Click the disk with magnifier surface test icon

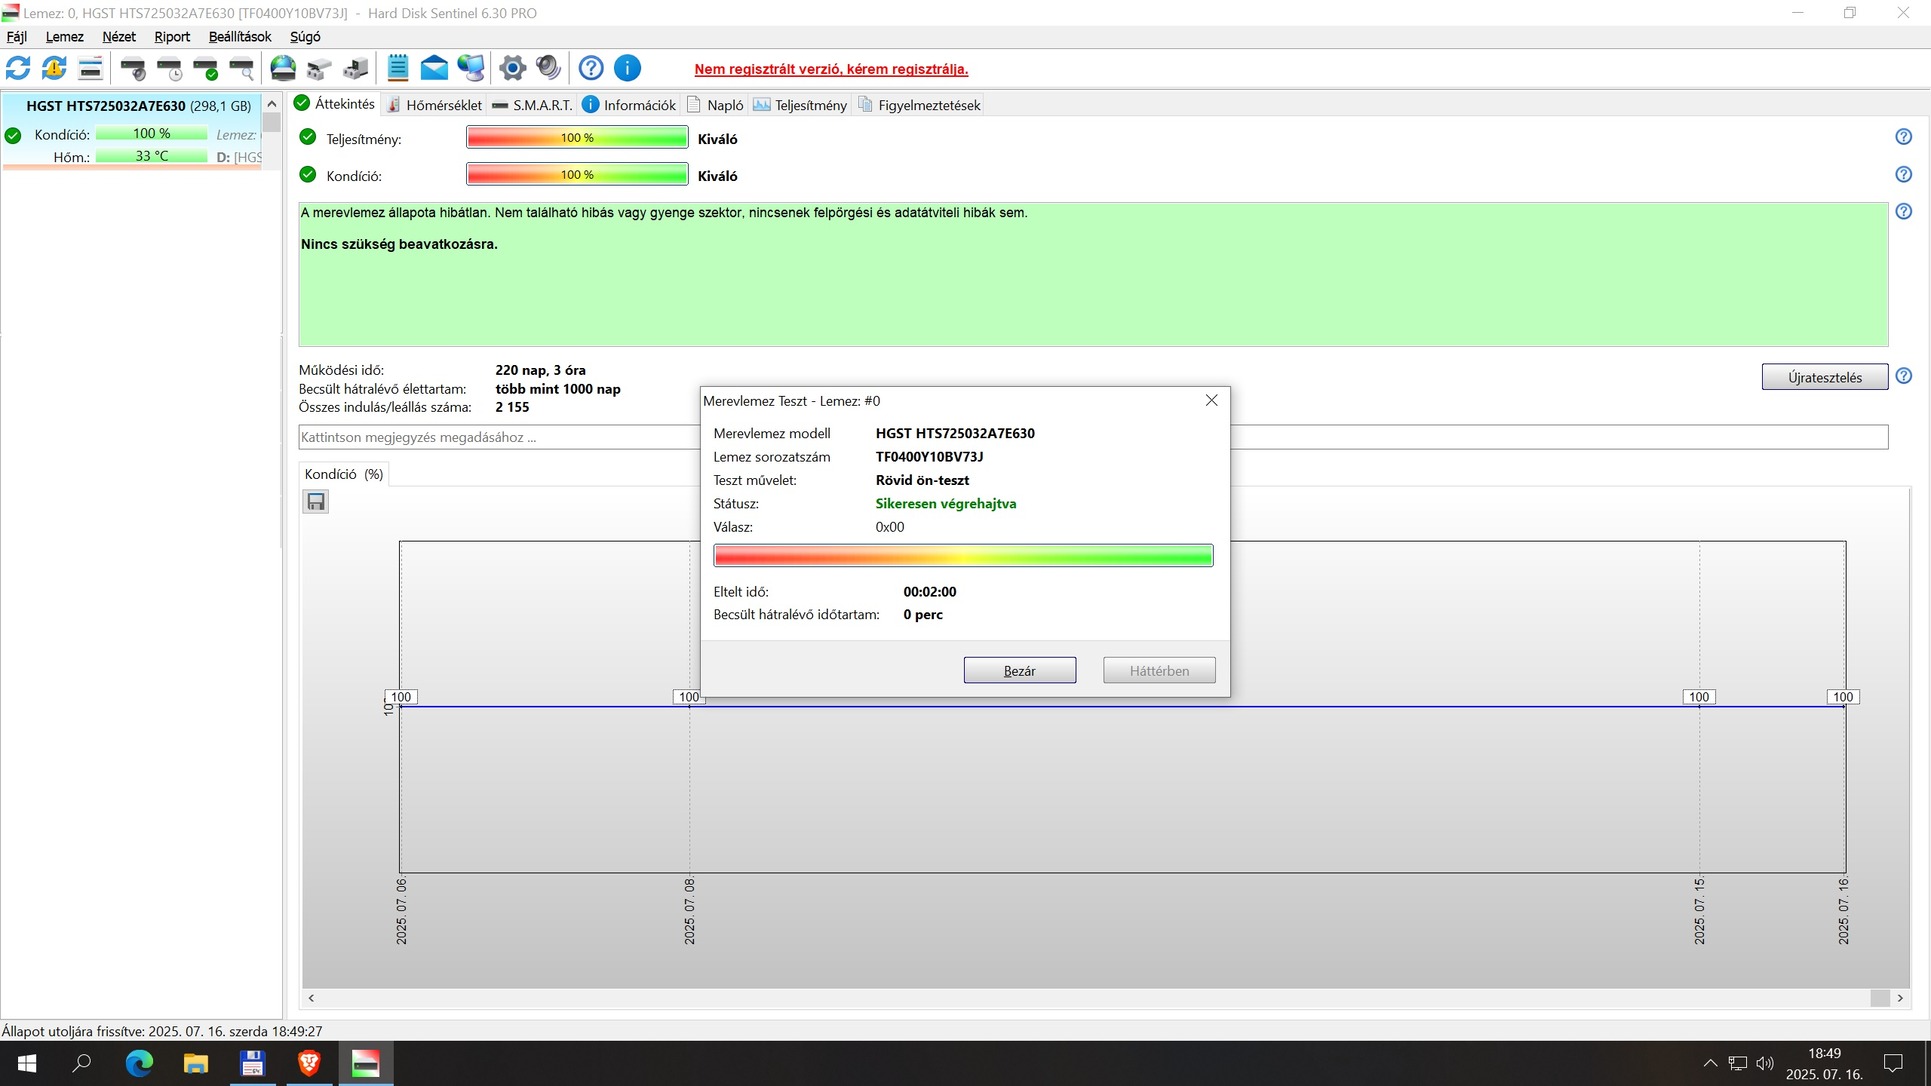coord(241,68)
